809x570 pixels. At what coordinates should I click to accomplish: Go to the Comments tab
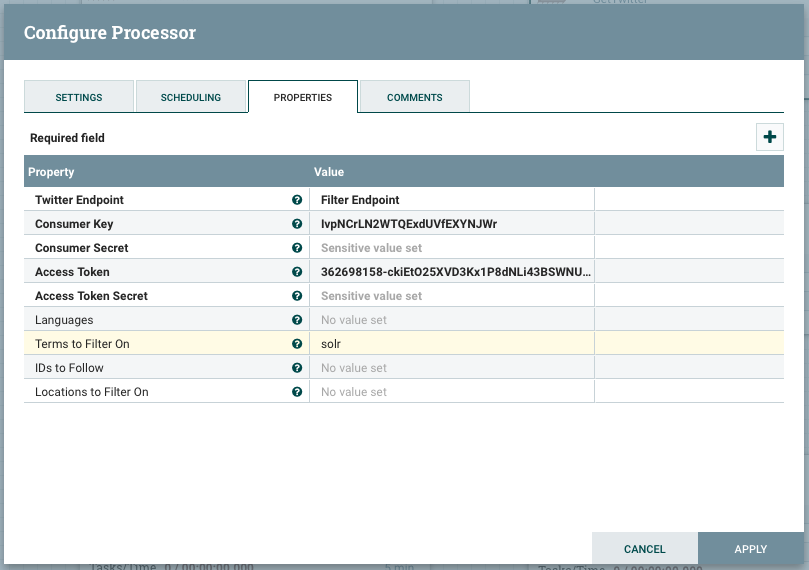coord(414,97)
